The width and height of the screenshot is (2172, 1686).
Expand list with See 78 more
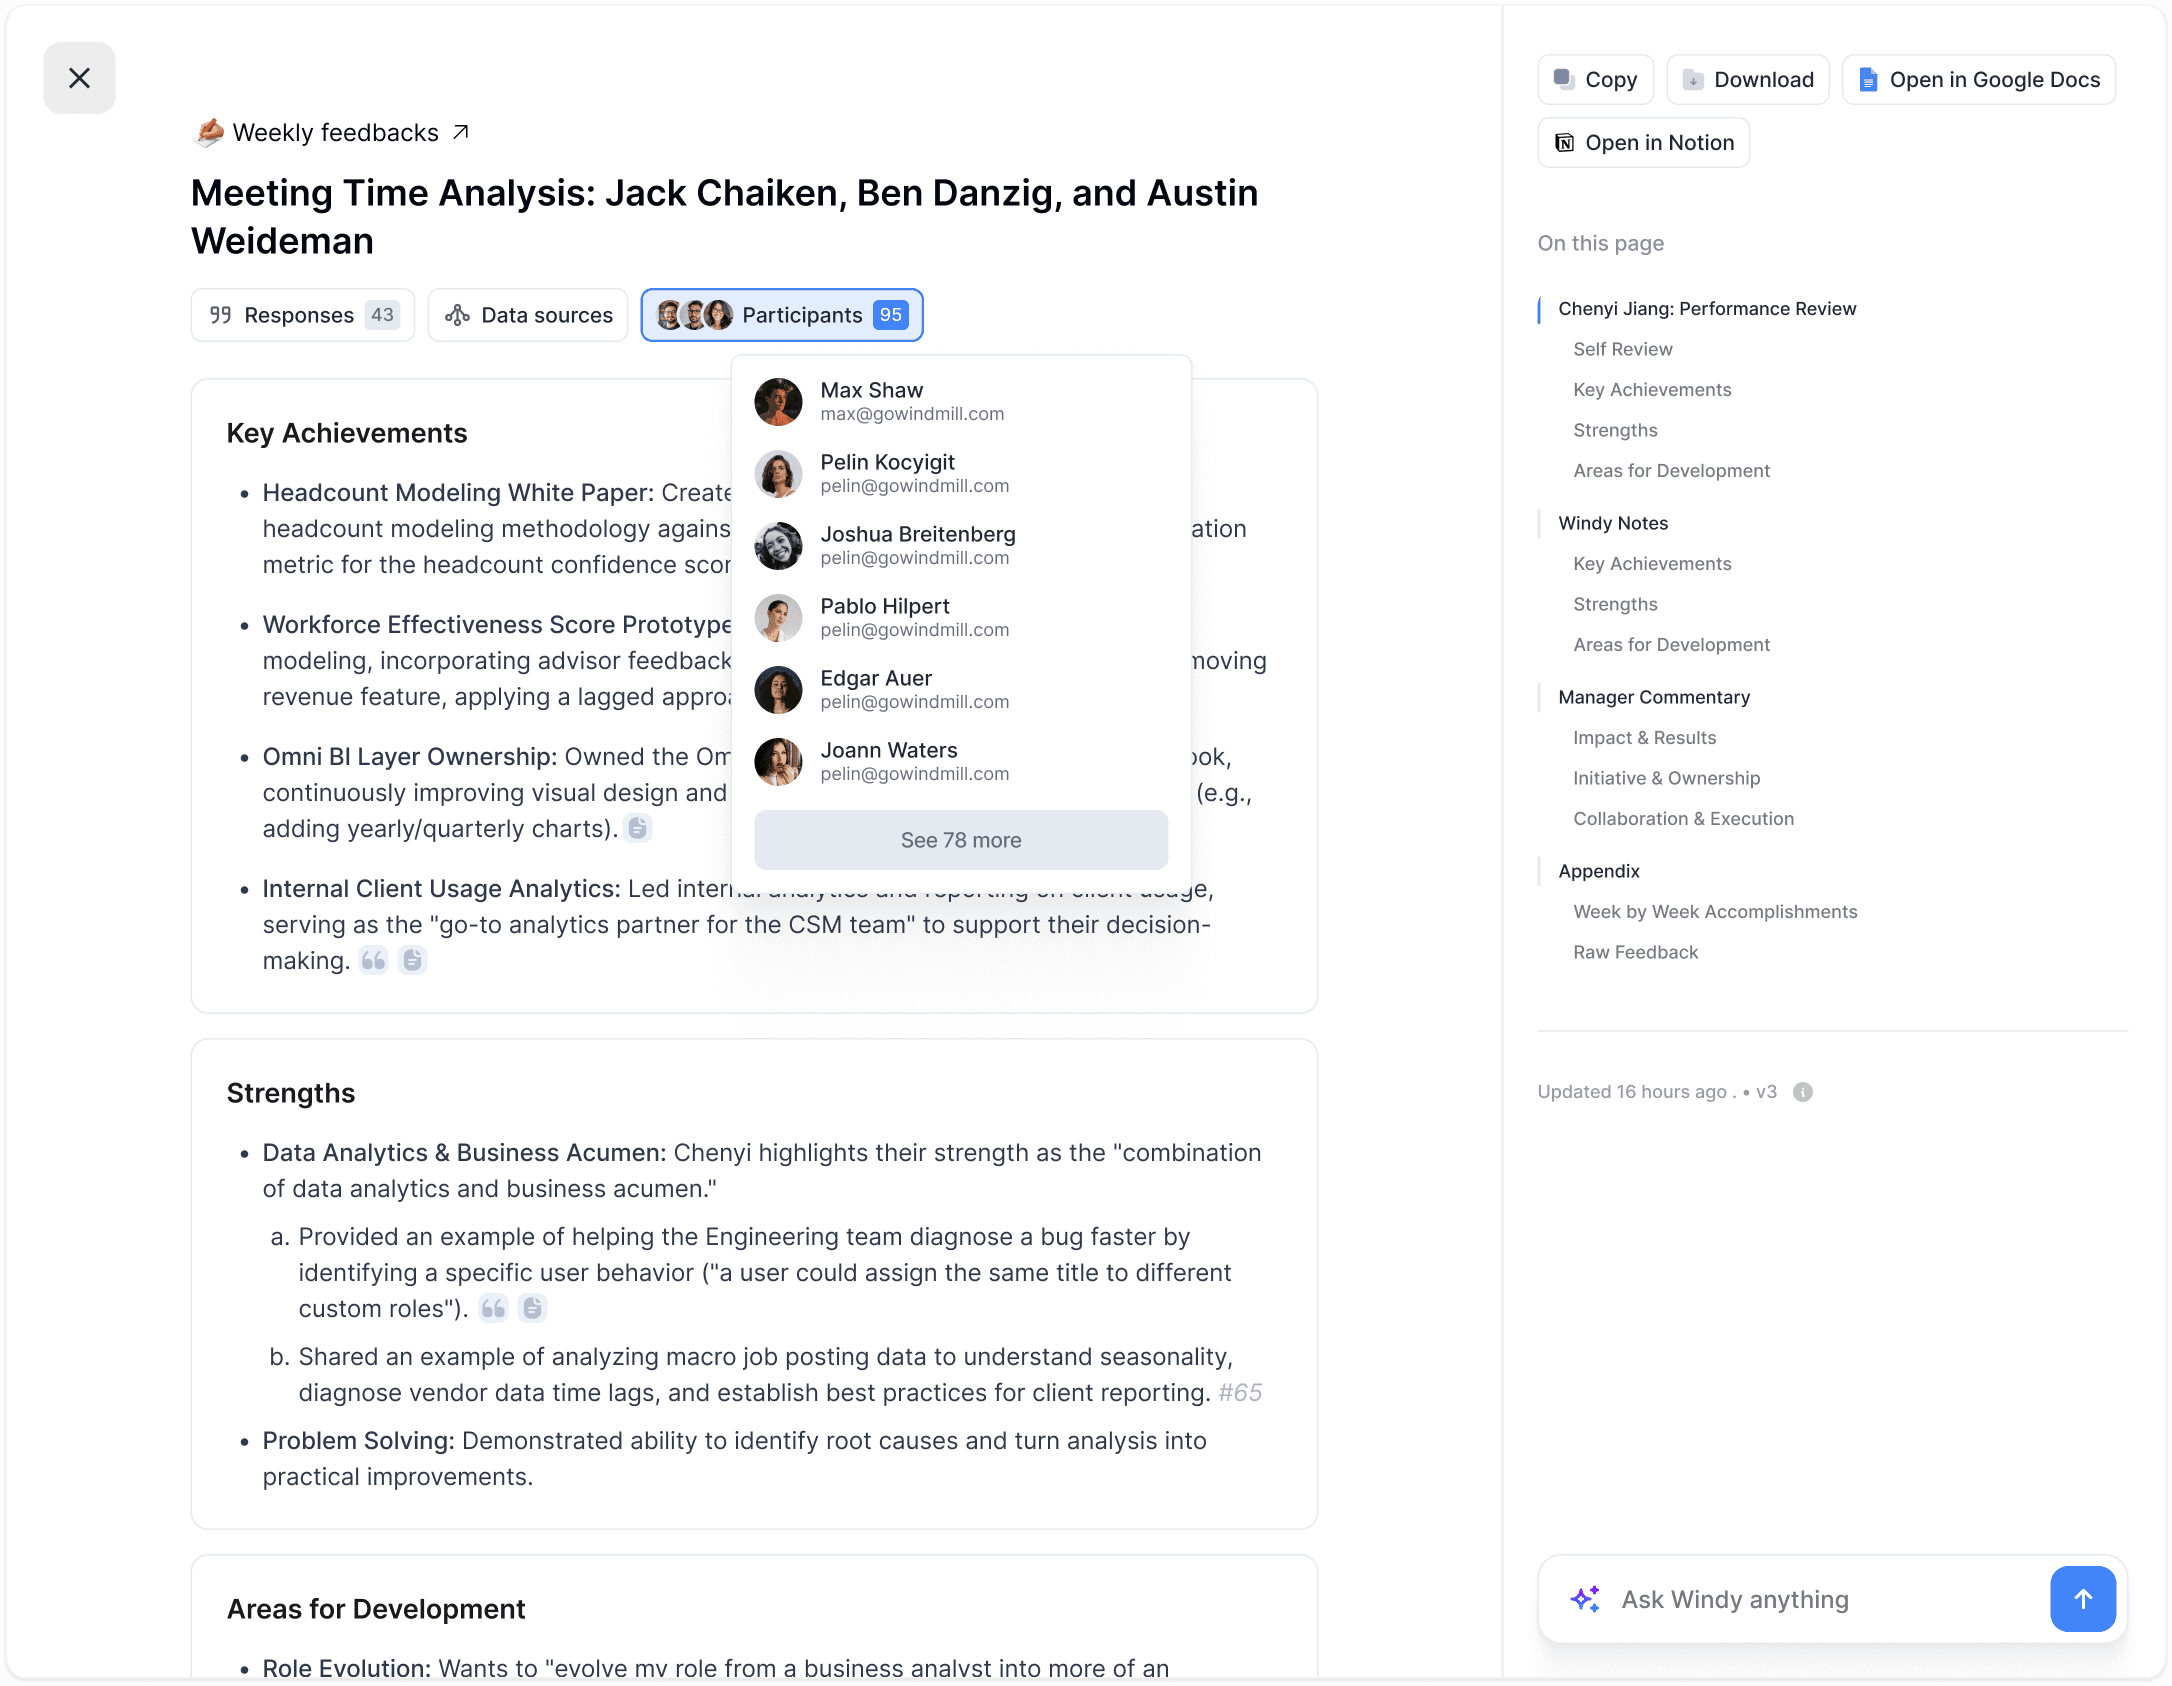click(x=960, y=840)
